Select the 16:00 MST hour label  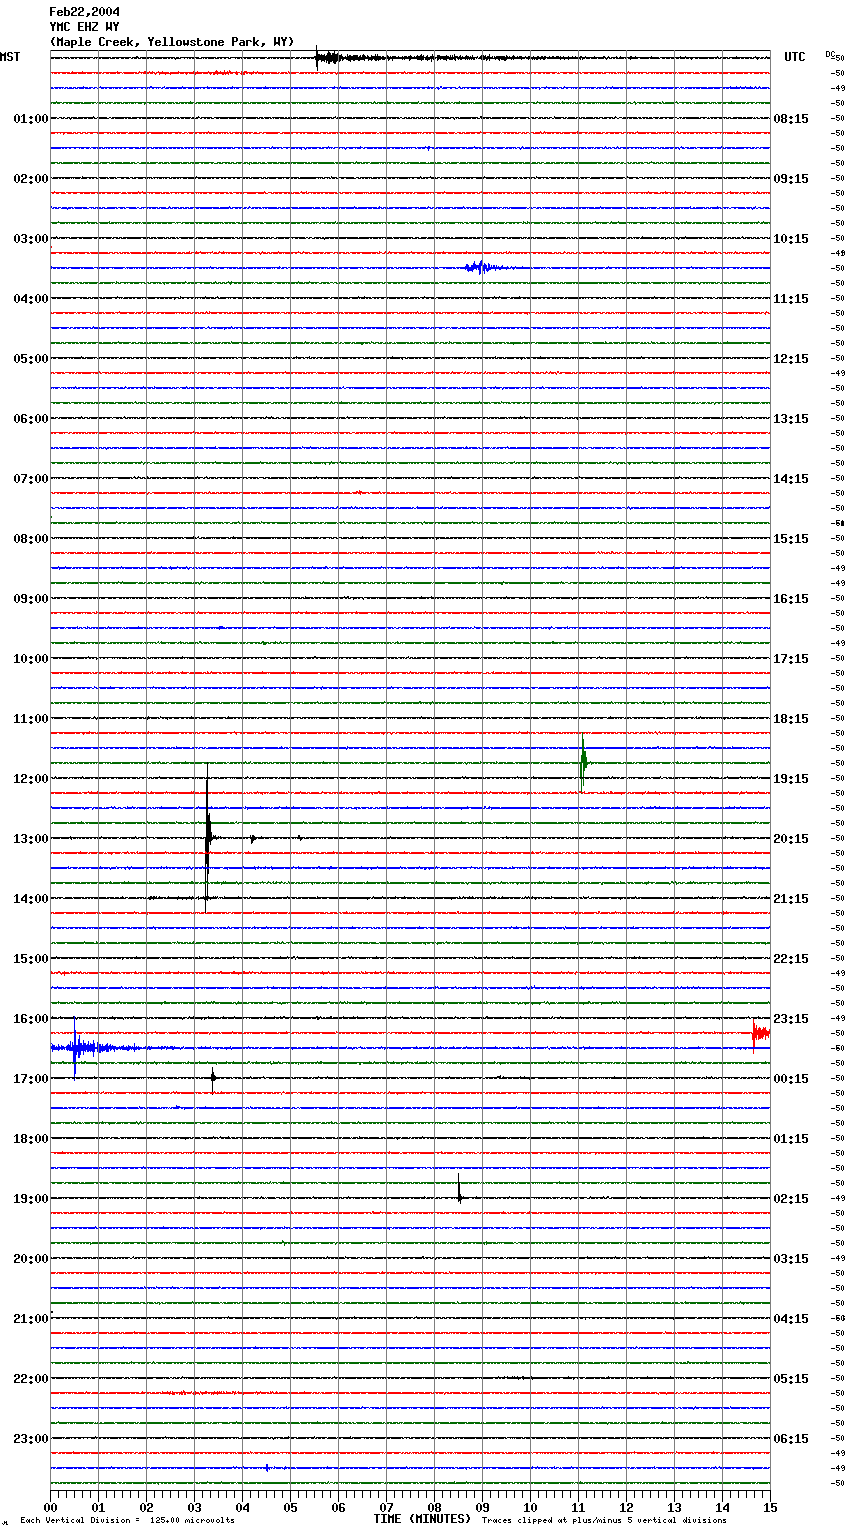tap(30, 1019)
